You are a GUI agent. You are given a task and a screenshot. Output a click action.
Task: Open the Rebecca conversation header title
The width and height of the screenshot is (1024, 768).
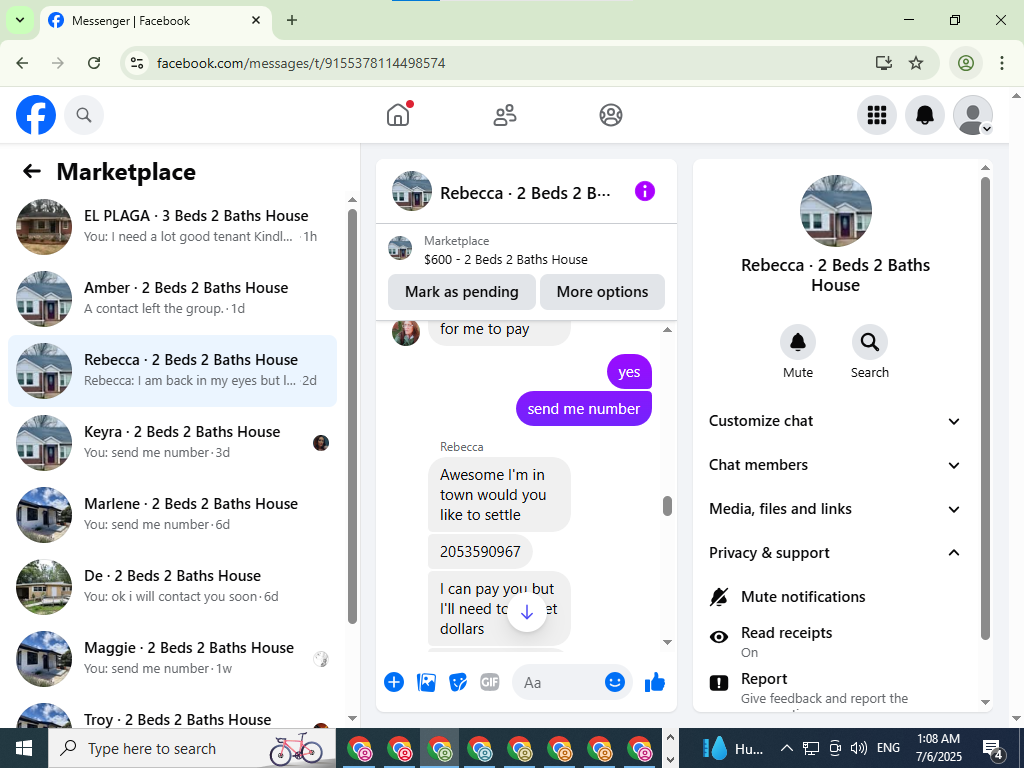pos(525,193)
